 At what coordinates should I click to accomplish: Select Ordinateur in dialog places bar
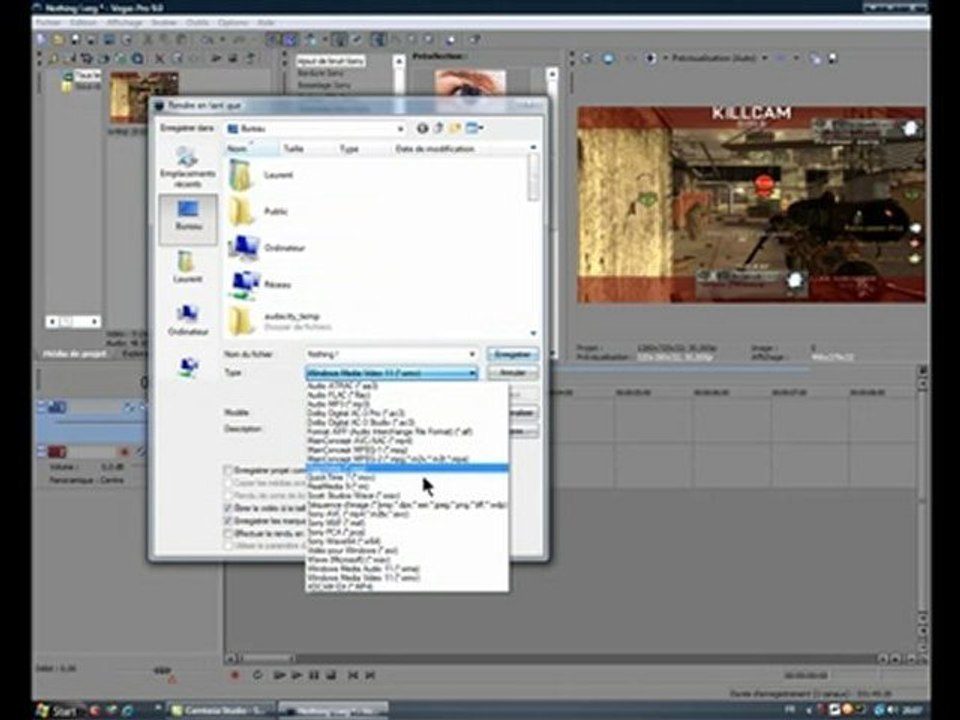tap(187, 320)
